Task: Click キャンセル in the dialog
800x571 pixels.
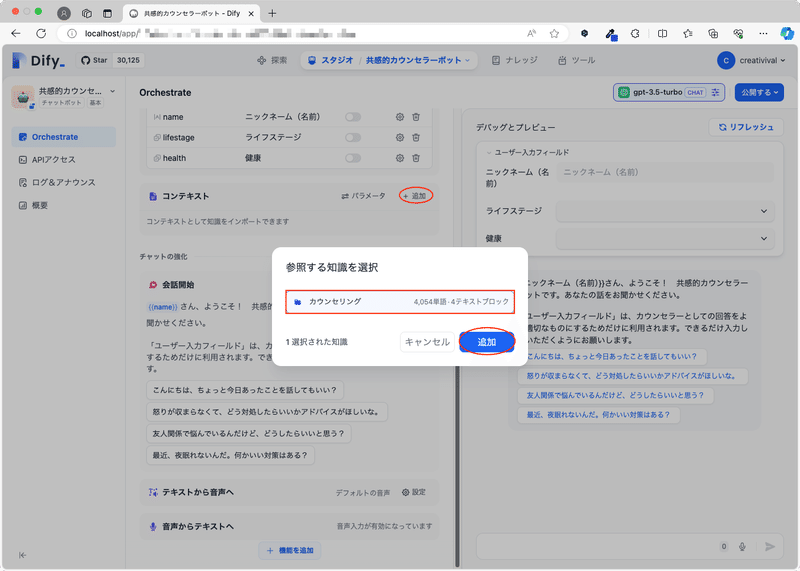Action: tap(428, 342)
